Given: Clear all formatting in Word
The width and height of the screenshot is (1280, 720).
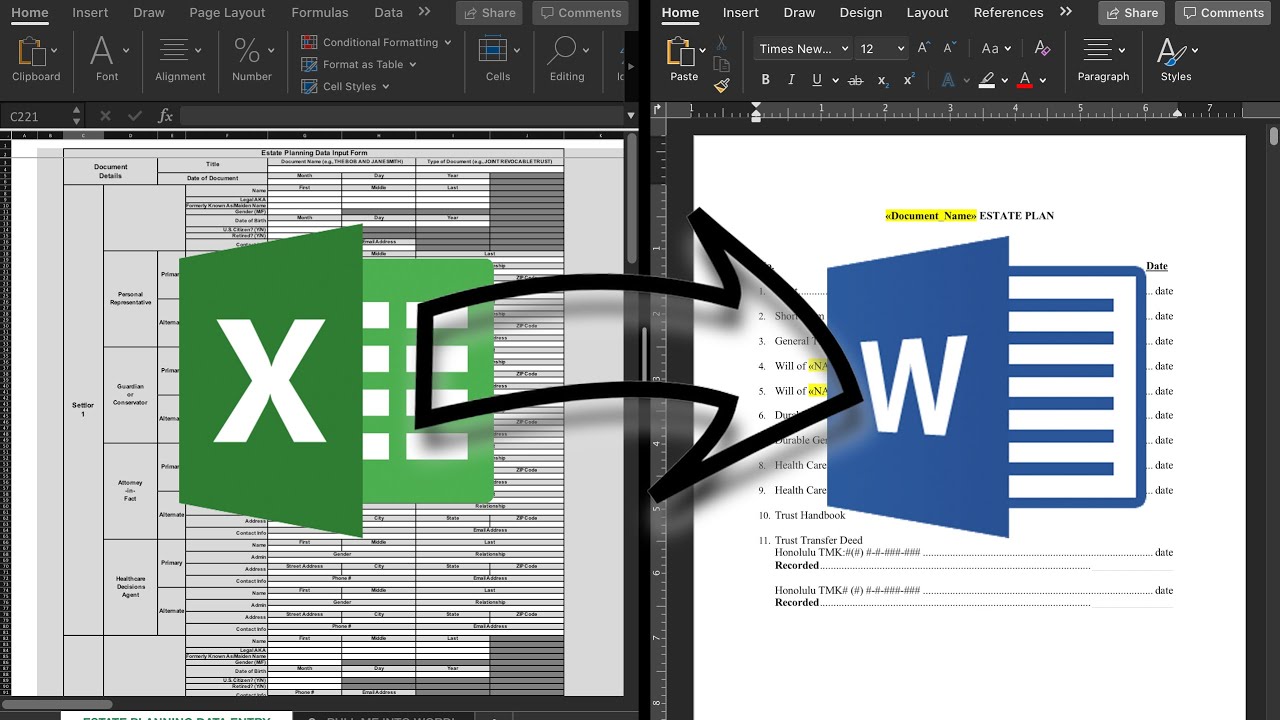Looking at the screenshot, I should click(x=1042, y=48).
